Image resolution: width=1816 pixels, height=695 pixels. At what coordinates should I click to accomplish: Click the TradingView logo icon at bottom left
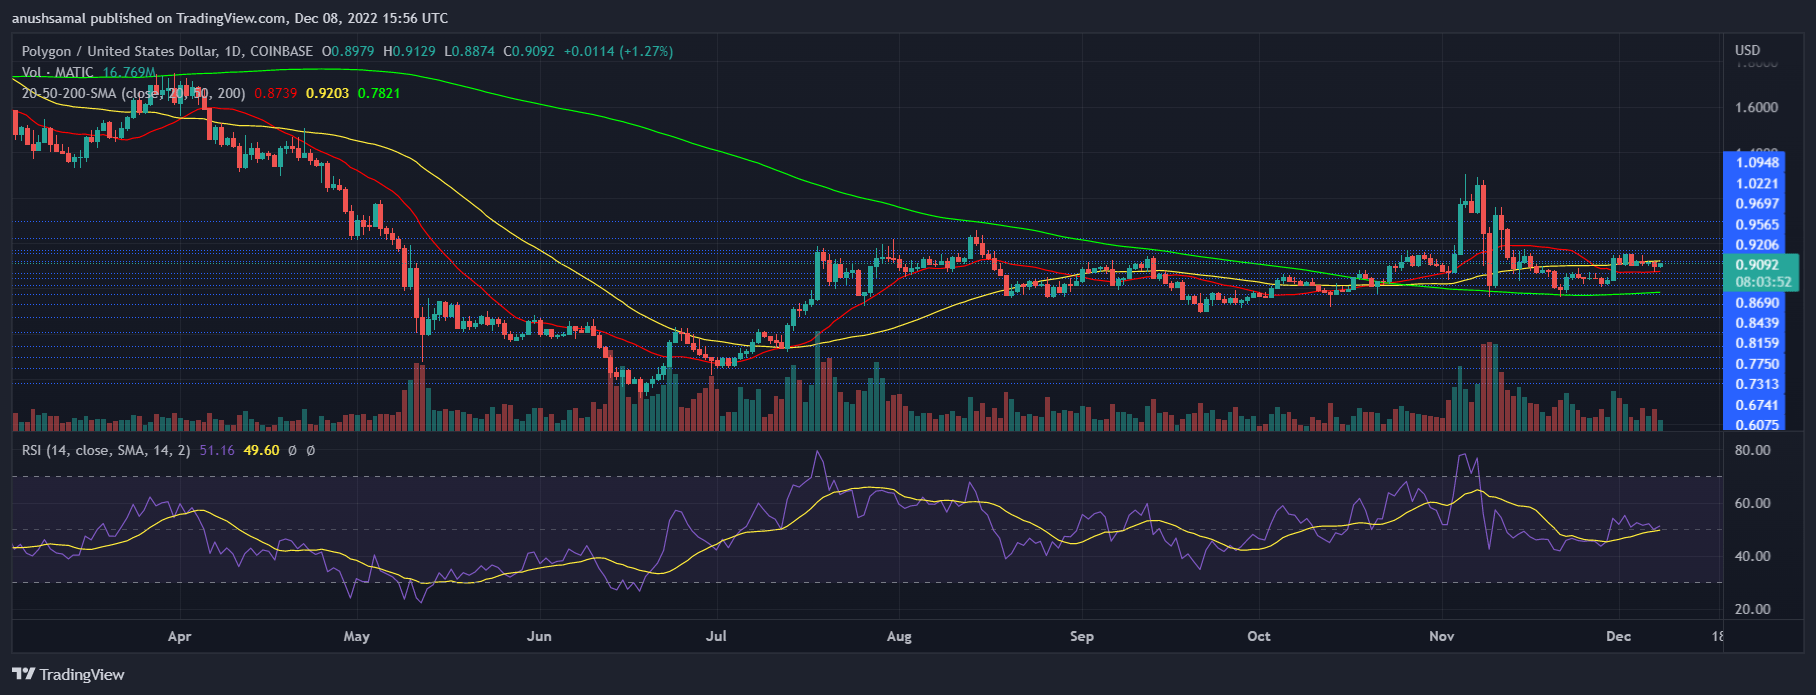pos(24,674)
